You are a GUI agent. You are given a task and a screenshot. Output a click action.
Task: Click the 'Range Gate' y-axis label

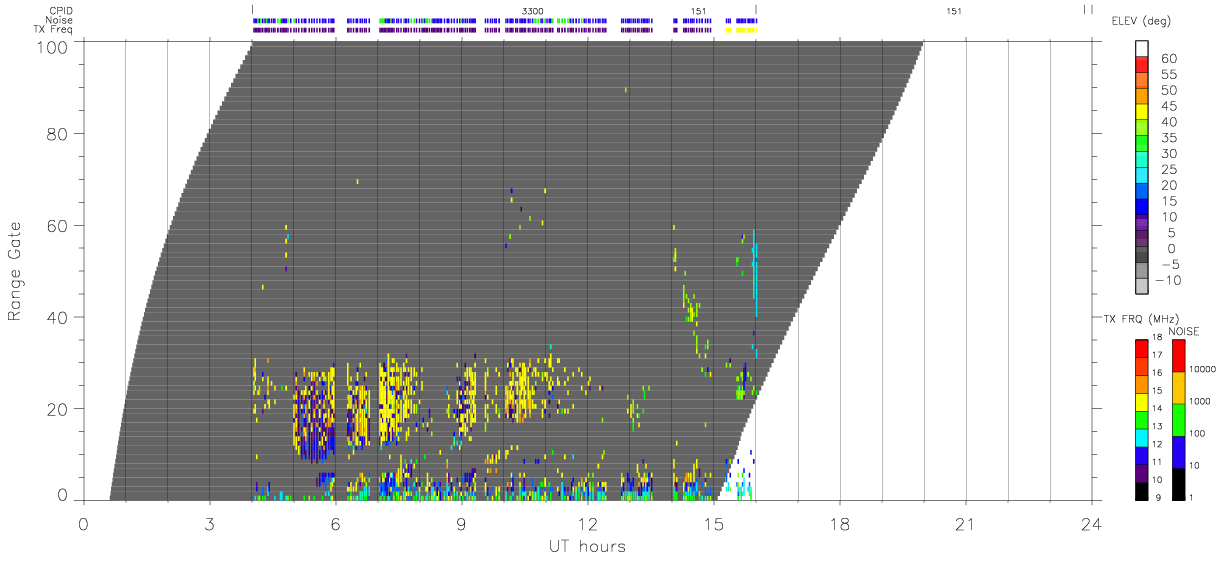(16, 272)
